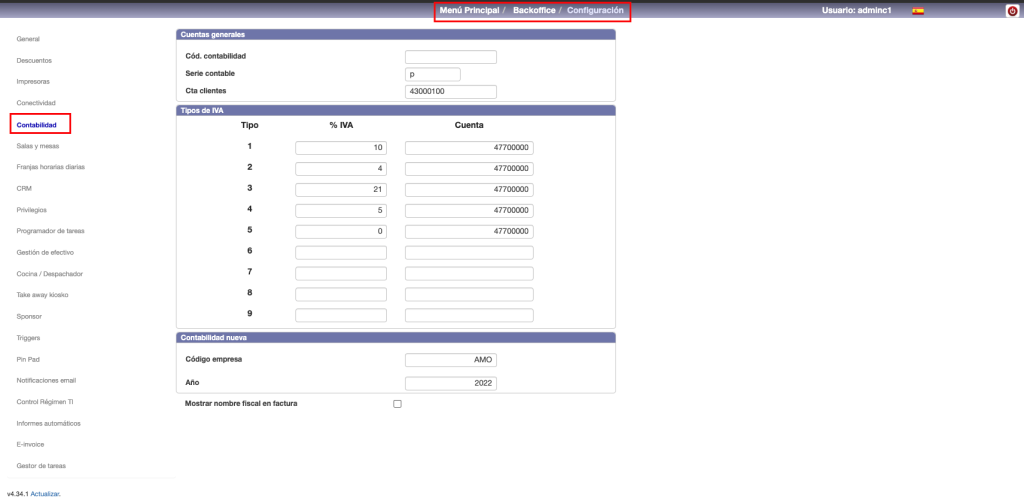Click the Actualizar version link
This screenshot has width=1024, height=498.
(46, 494)
